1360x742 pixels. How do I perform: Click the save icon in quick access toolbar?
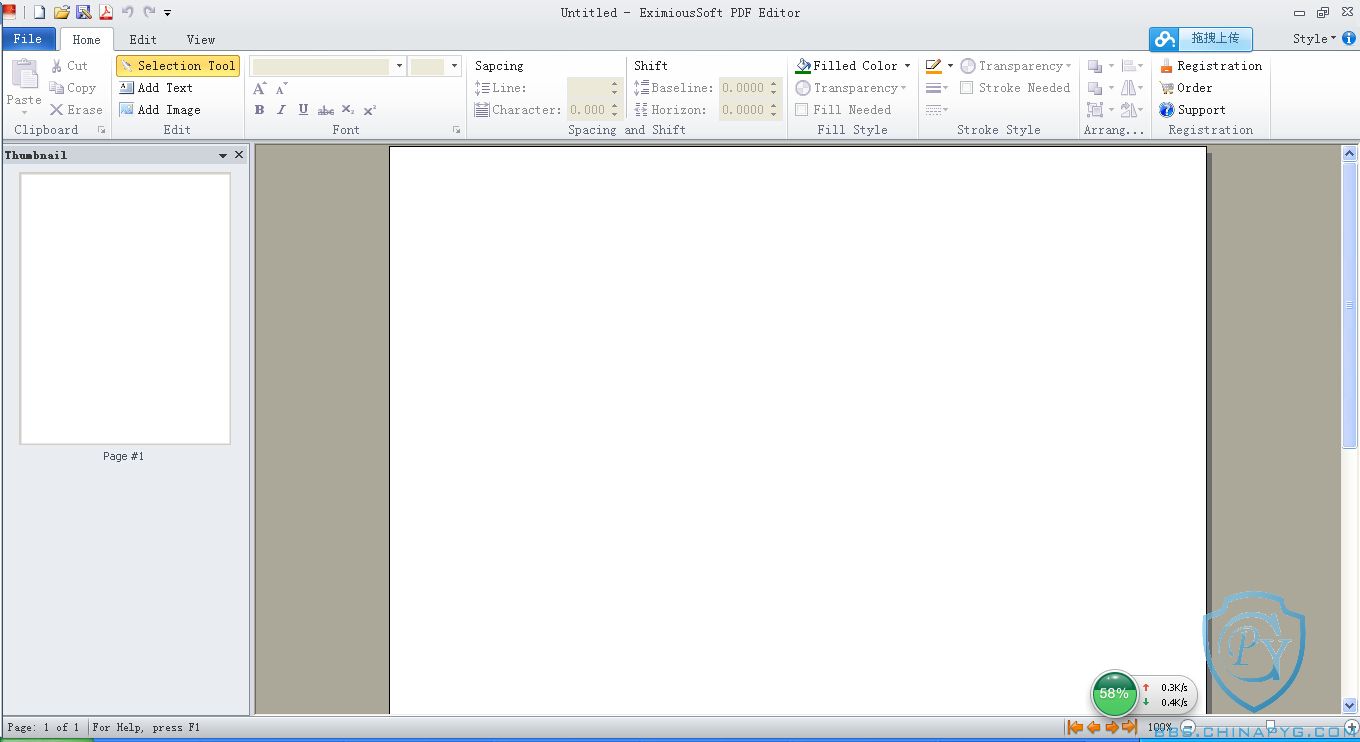click(83, 12)
